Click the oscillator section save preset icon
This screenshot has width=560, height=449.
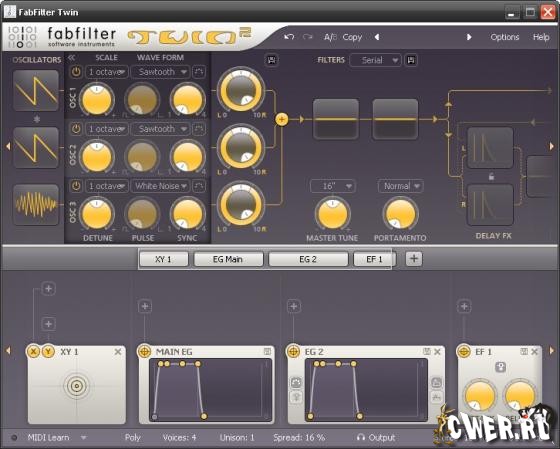(x=271, y=60)
